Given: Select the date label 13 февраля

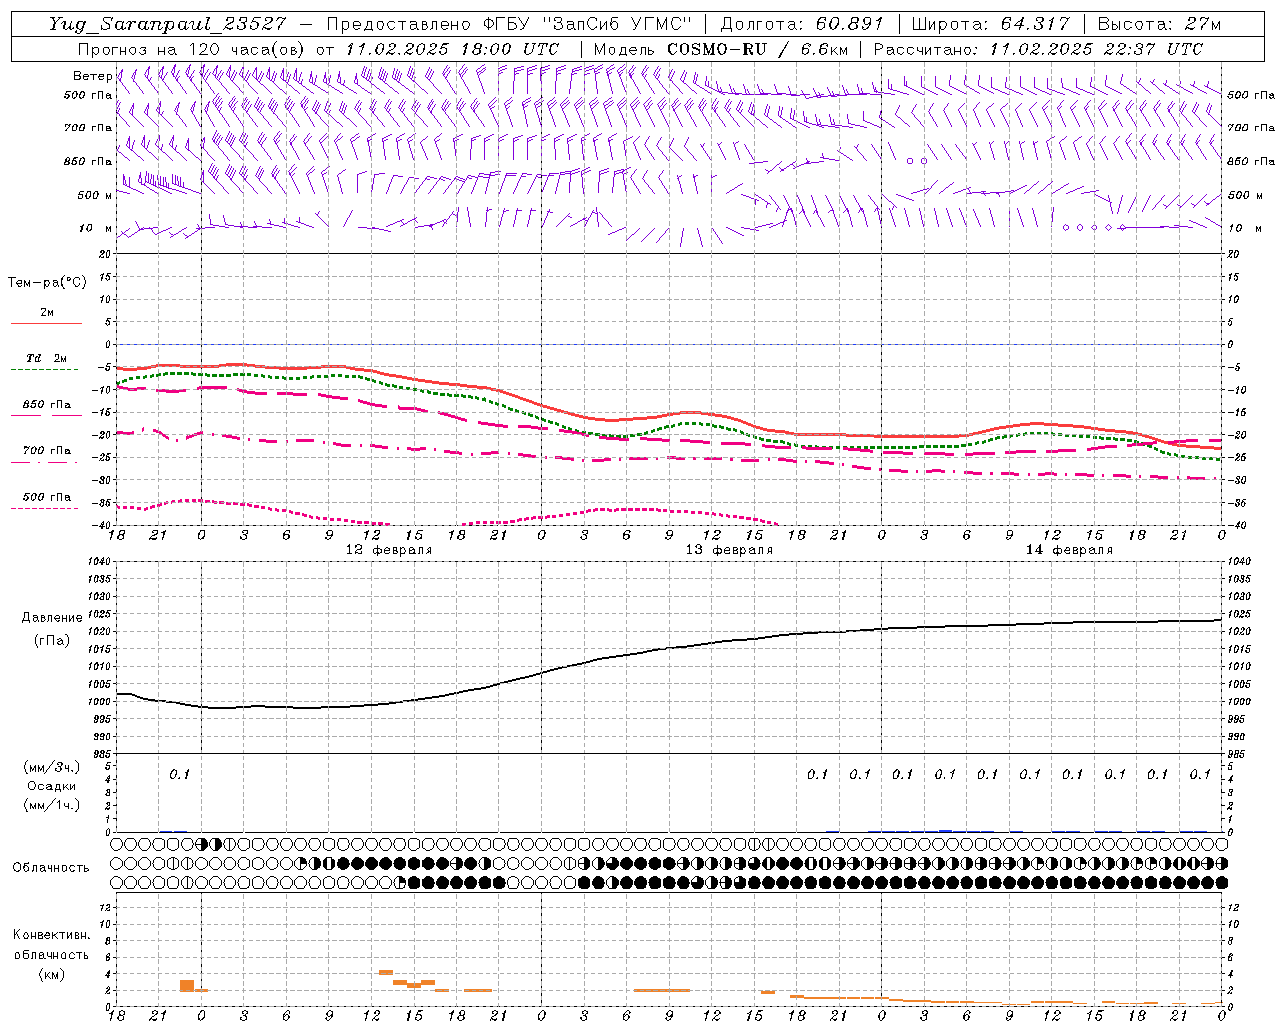Looking at the screenshot, I should (729, 550).
